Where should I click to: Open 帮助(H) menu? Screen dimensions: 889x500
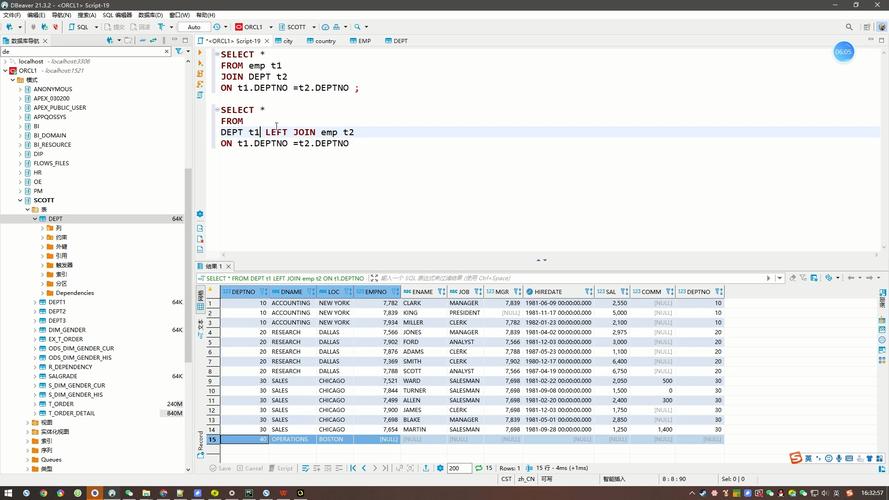point(205,15)
